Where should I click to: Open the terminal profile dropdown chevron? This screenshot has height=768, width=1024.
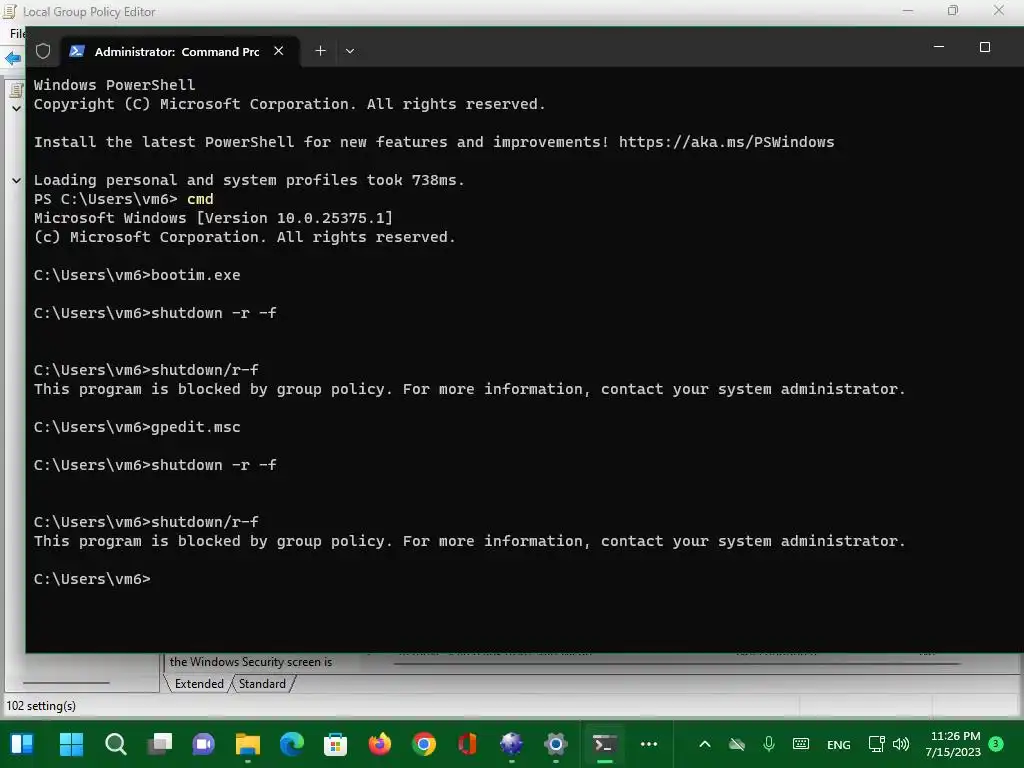pyautogui.click(x=350, y=51)
